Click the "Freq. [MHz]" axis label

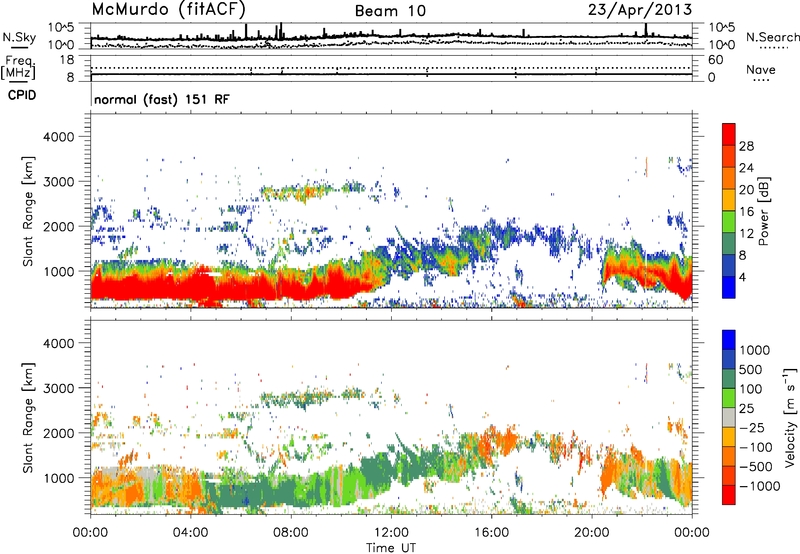click(x=18, y=67)
